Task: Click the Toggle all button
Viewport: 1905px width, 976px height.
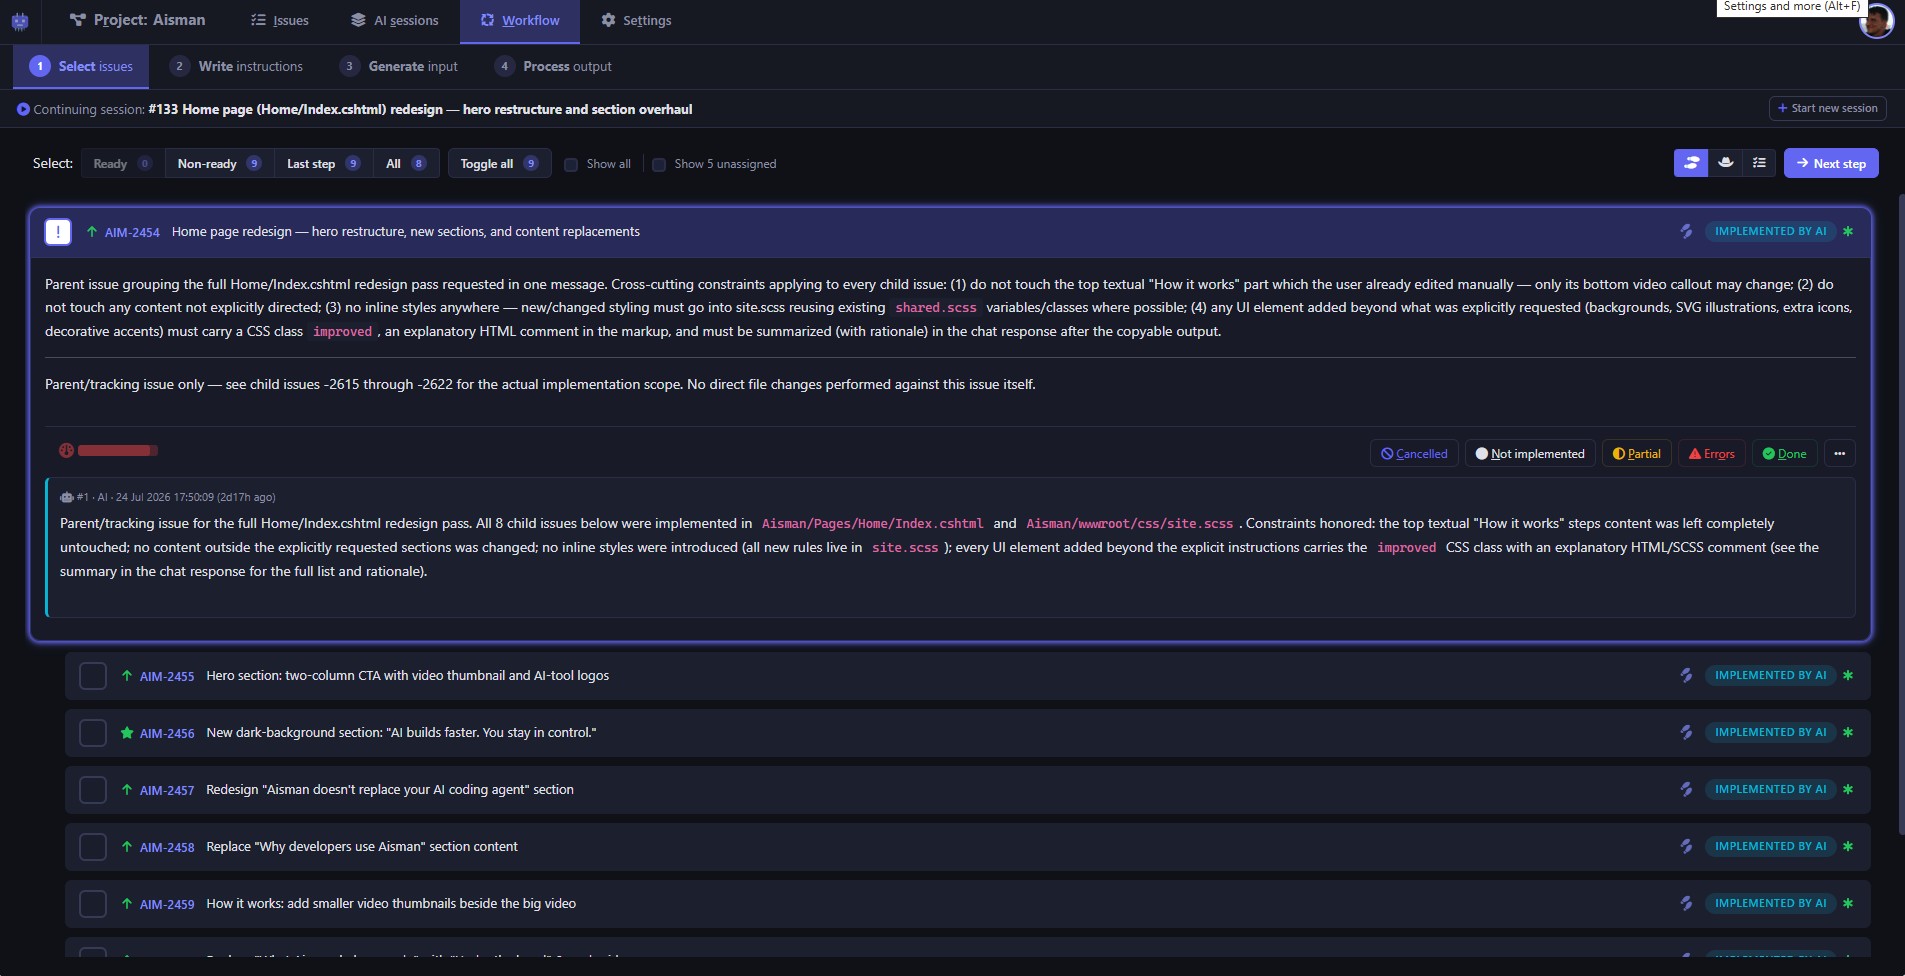Action: click(x=500, y=163)
